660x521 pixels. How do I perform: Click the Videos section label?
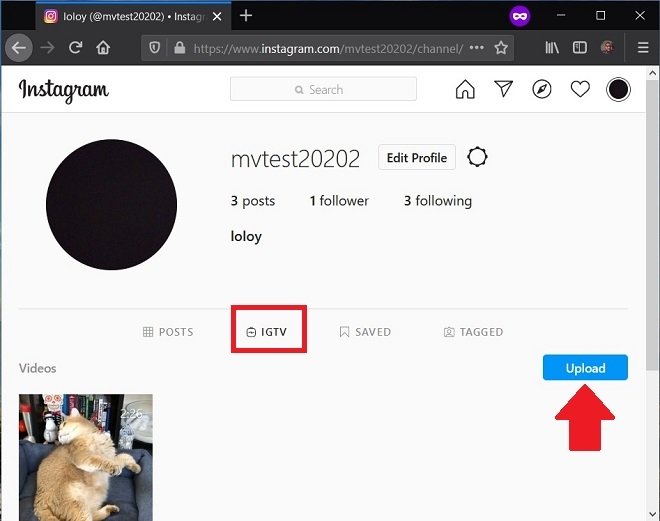[x=37, y=368]
